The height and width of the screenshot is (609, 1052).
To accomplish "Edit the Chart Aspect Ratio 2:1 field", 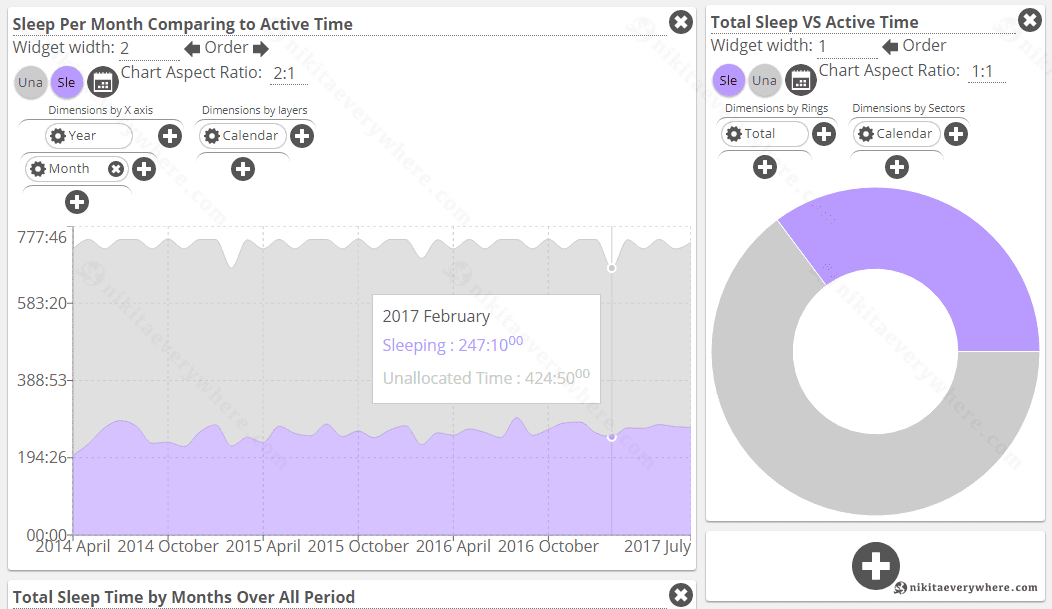I will click(283, 73).
